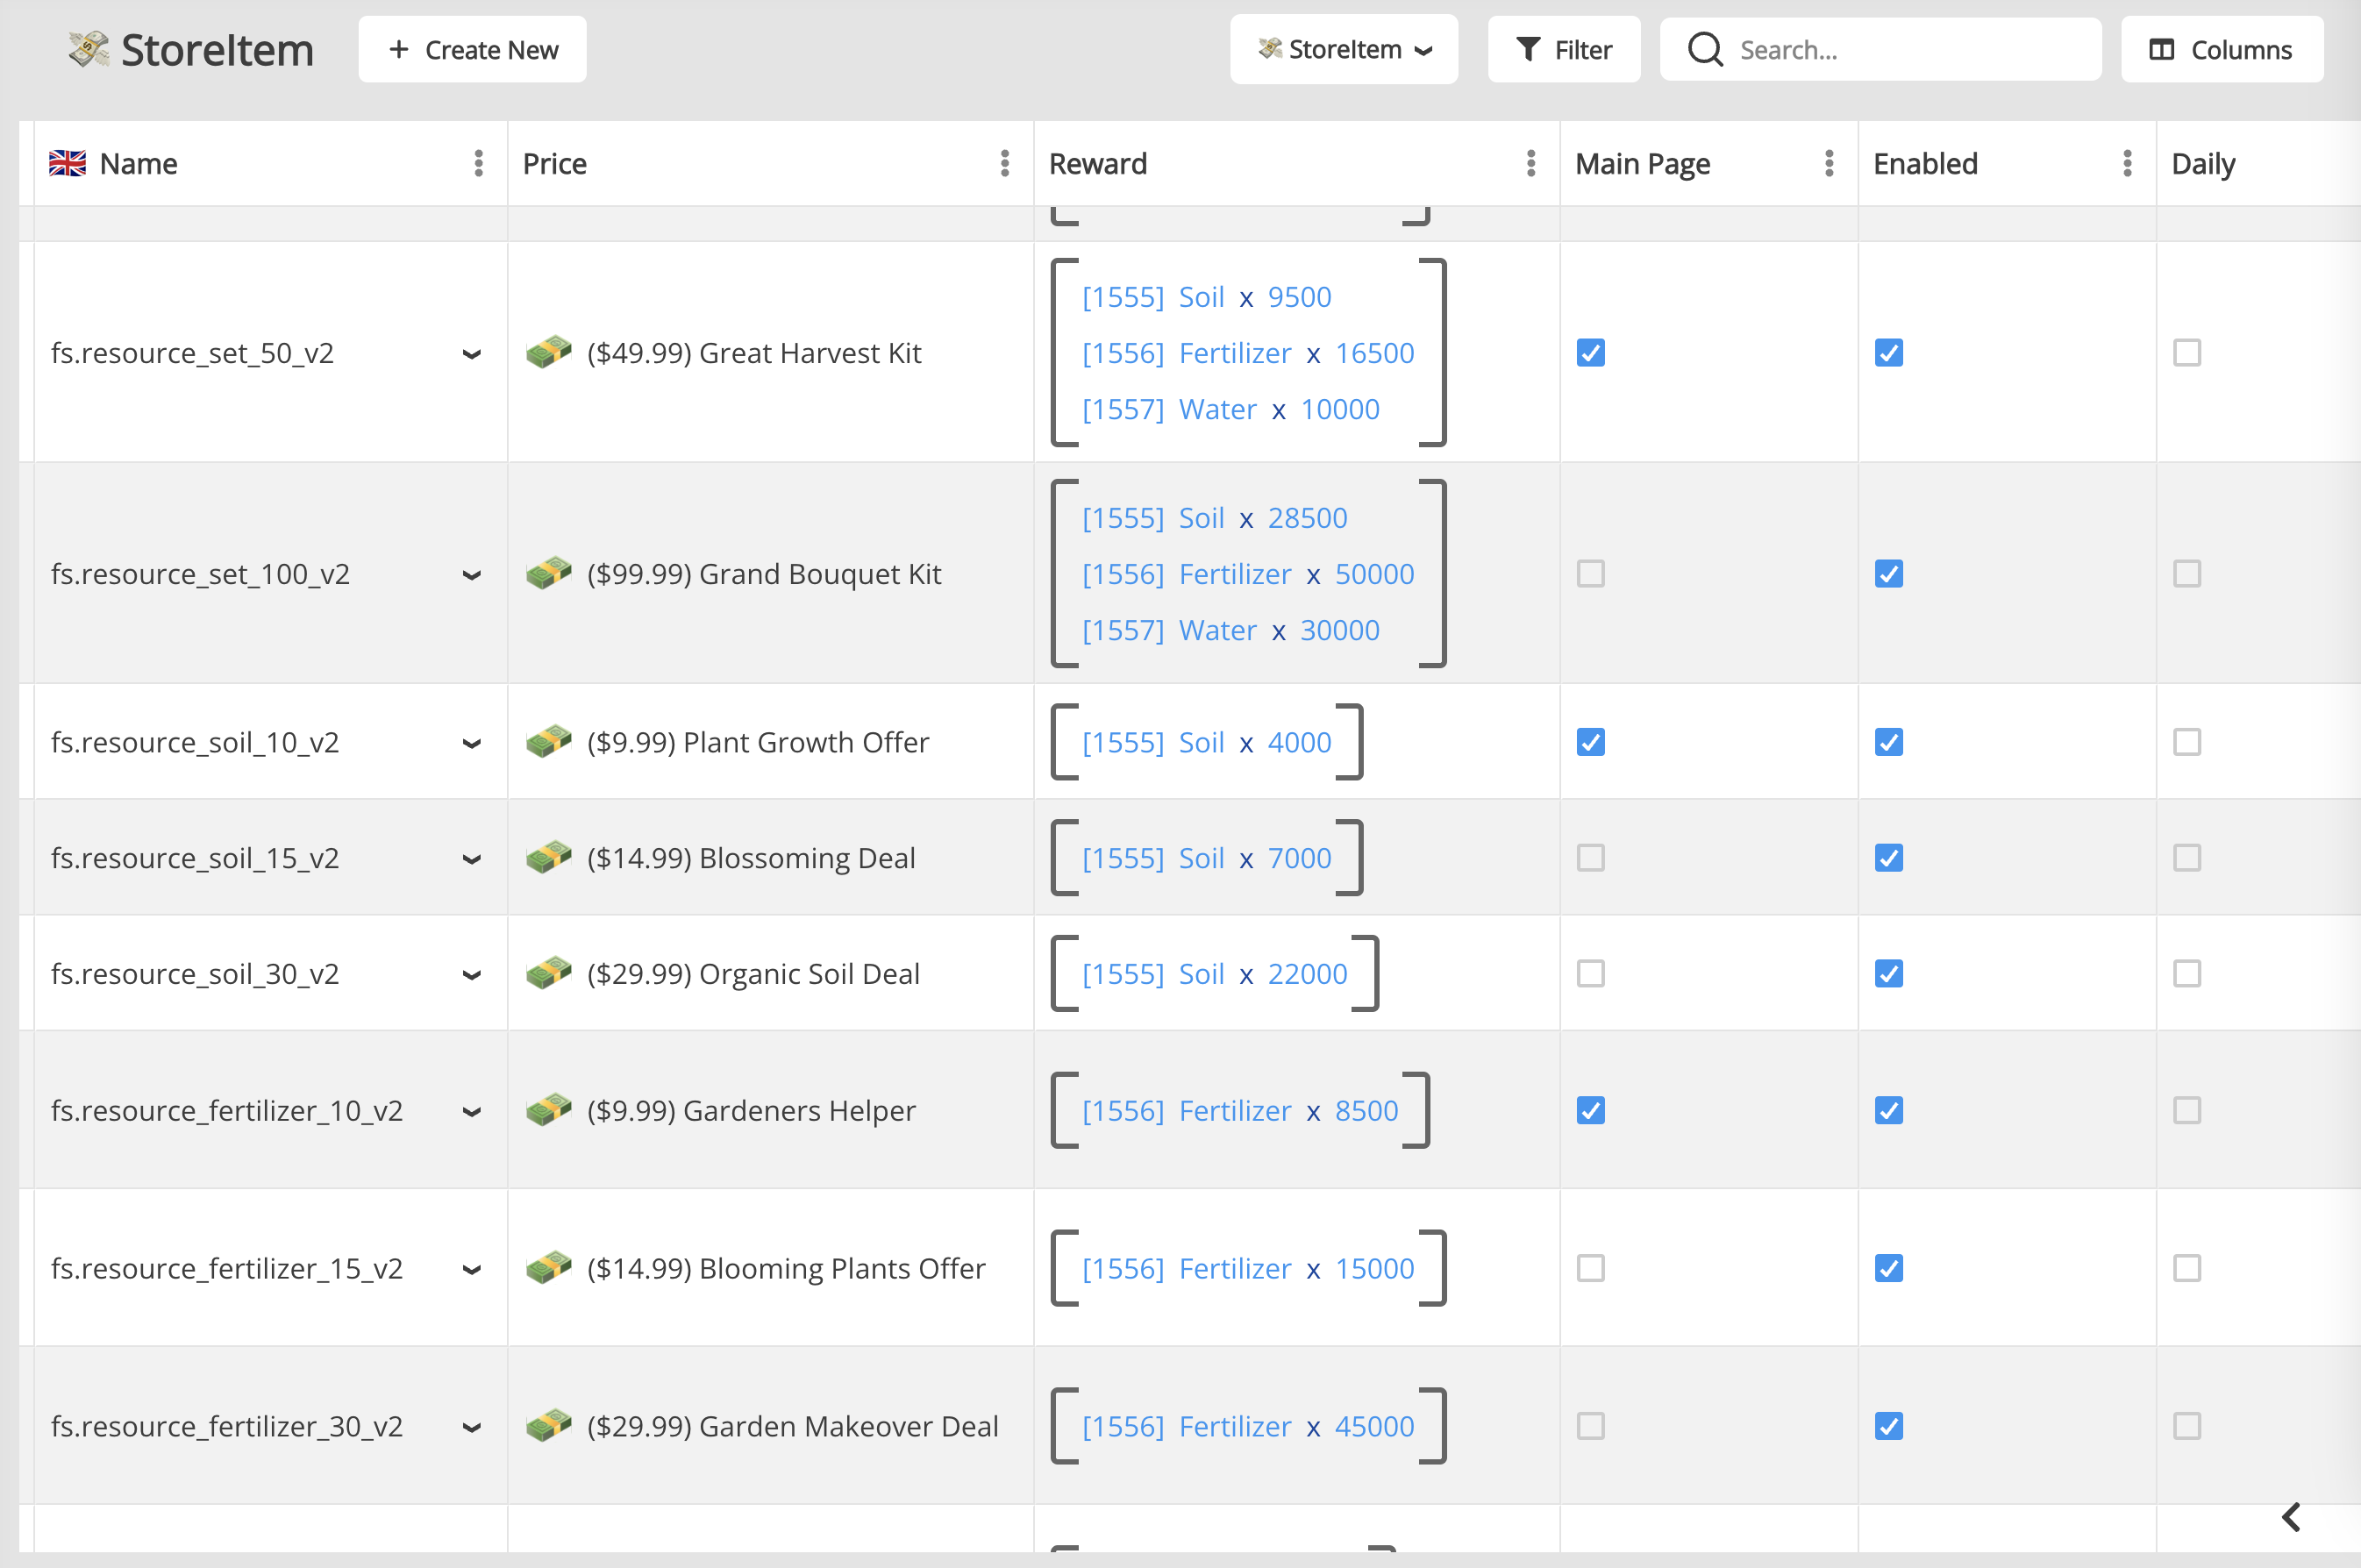Expand the fs.resource_soil_15_v2 row chevron
The image size is (2361, 1568).
tap(472, 859)
